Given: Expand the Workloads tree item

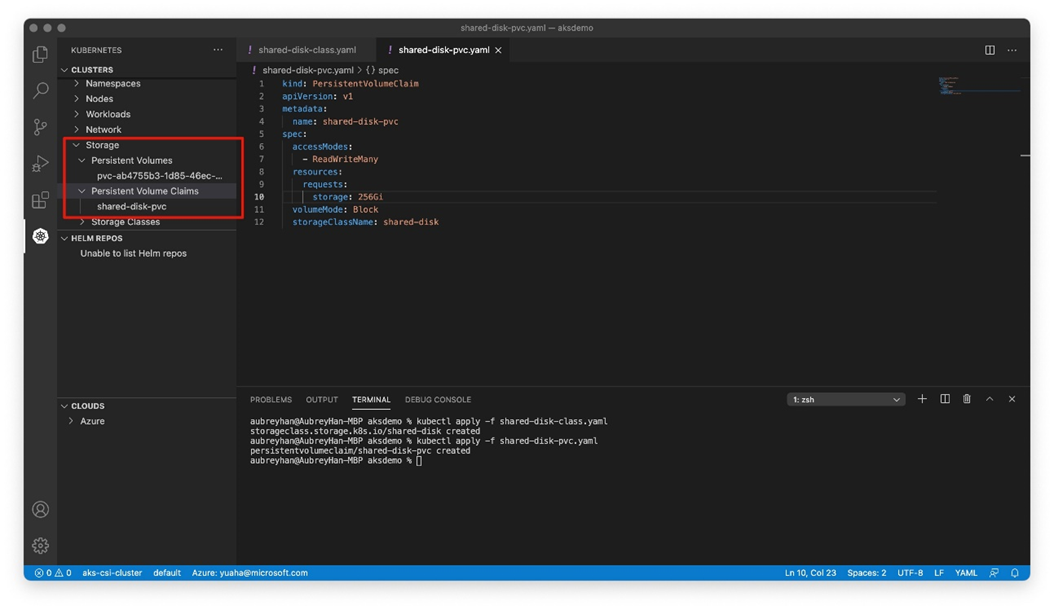Looking at the screenshot, I should click(x=77, y=114).
